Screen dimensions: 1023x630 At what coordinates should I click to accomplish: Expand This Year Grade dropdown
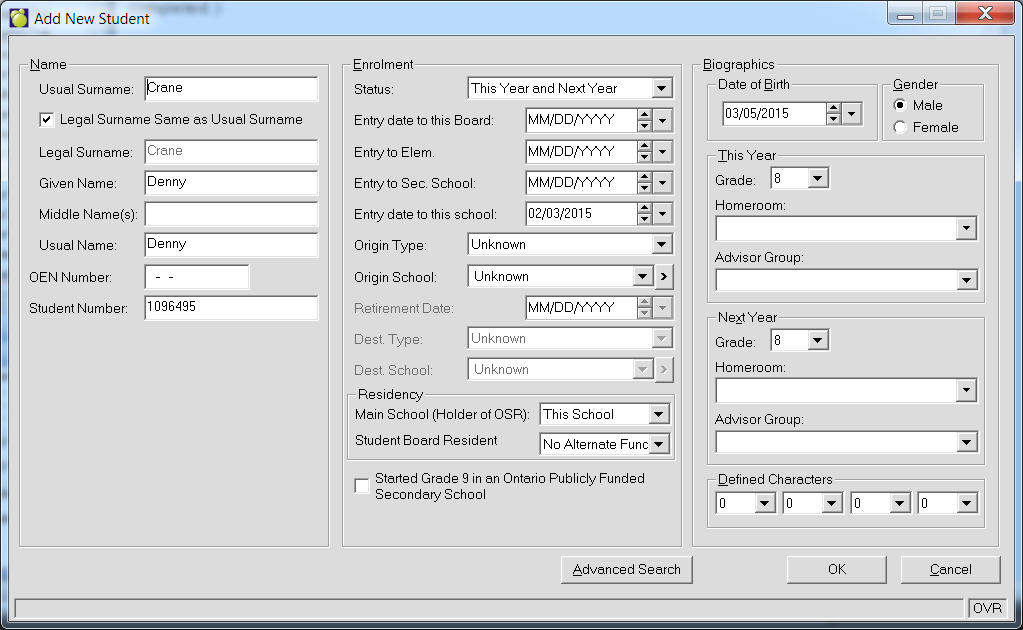[x=817, y=179]
